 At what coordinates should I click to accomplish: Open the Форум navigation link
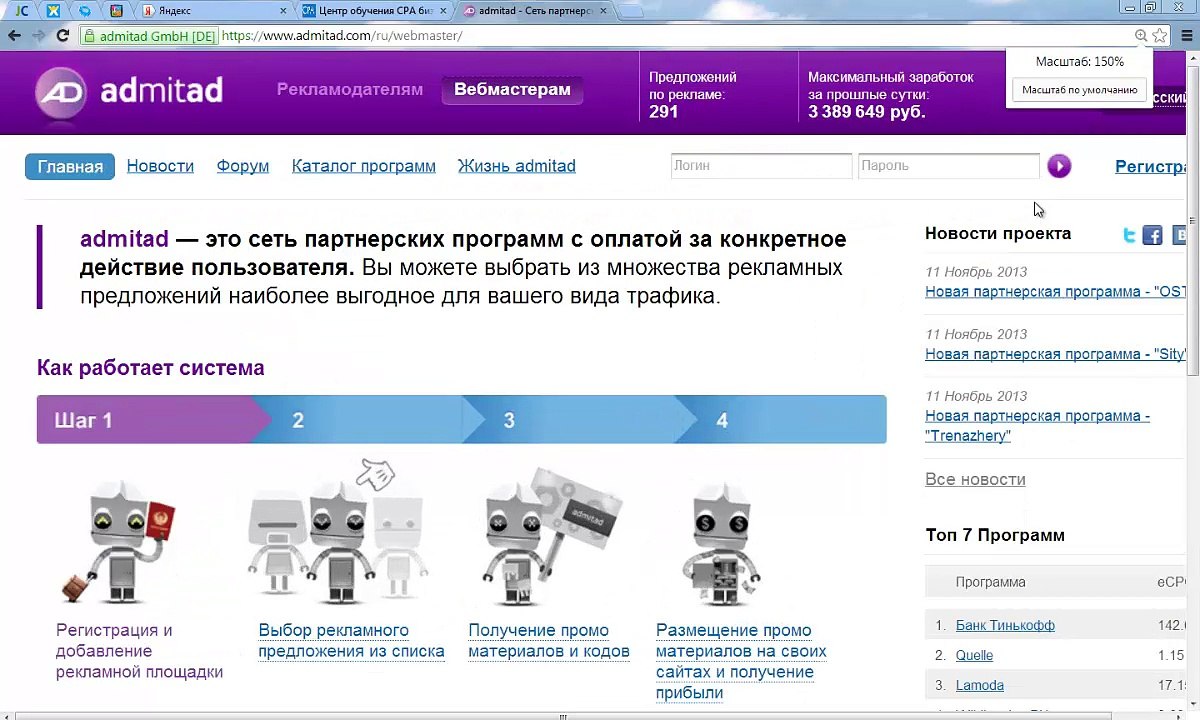[243, 166]
